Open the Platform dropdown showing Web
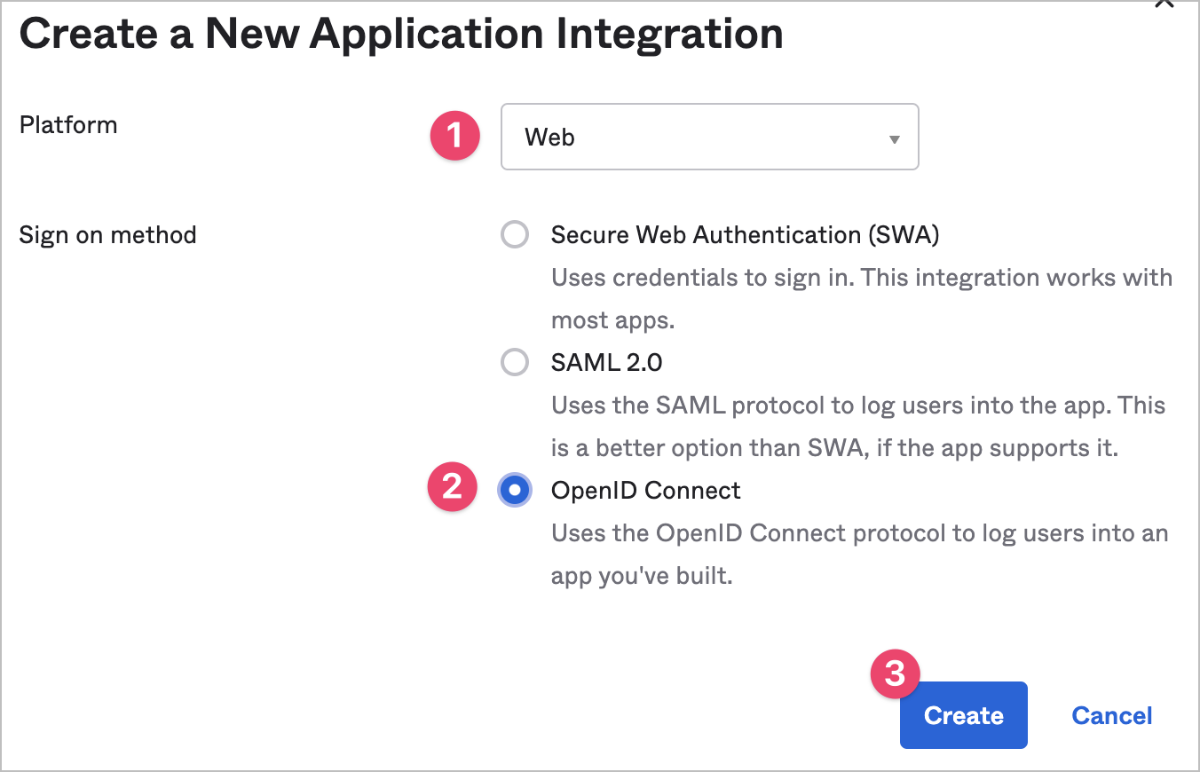The height and width of the screenshot is (772, 1200). [x=708, y=137]
